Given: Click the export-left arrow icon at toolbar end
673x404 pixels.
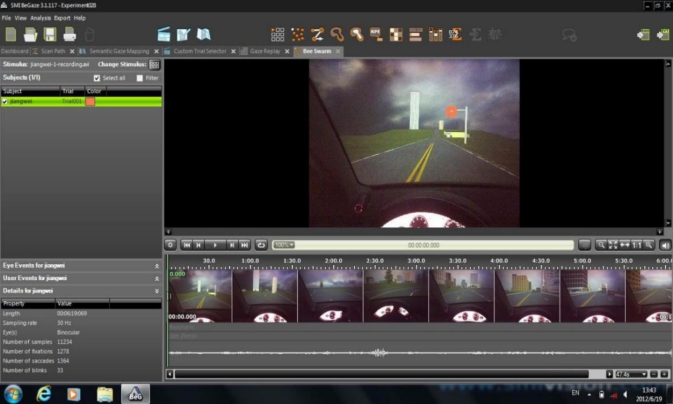Looking at the screenshot, I should pyautogui.click(x=643, y=34).
